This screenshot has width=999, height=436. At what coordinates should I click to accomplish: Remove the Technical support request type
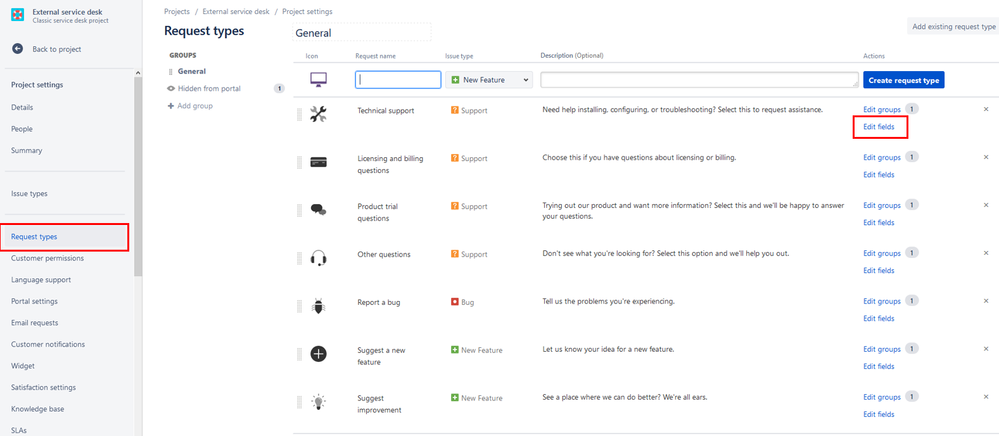[x=986, y=110]
